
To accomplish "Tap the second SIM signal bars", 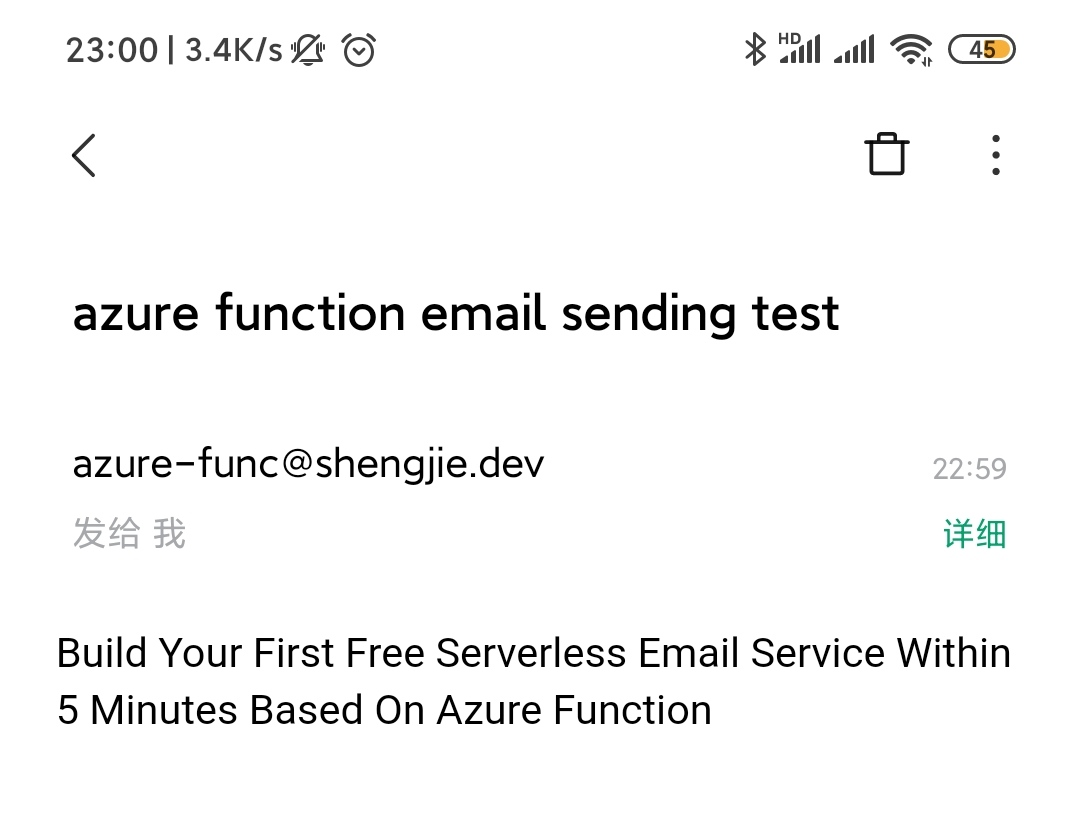I will (854, 49).
